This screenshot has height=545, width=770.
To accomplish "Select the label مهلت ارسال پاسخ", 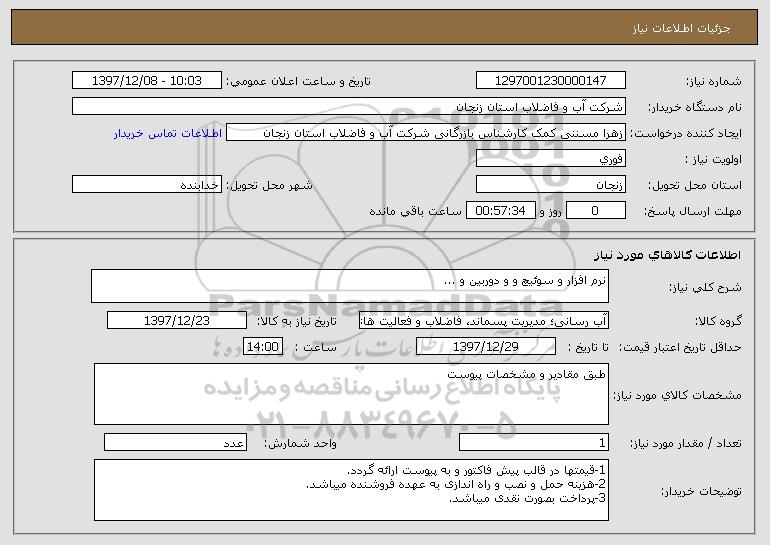I will point(692,212).
